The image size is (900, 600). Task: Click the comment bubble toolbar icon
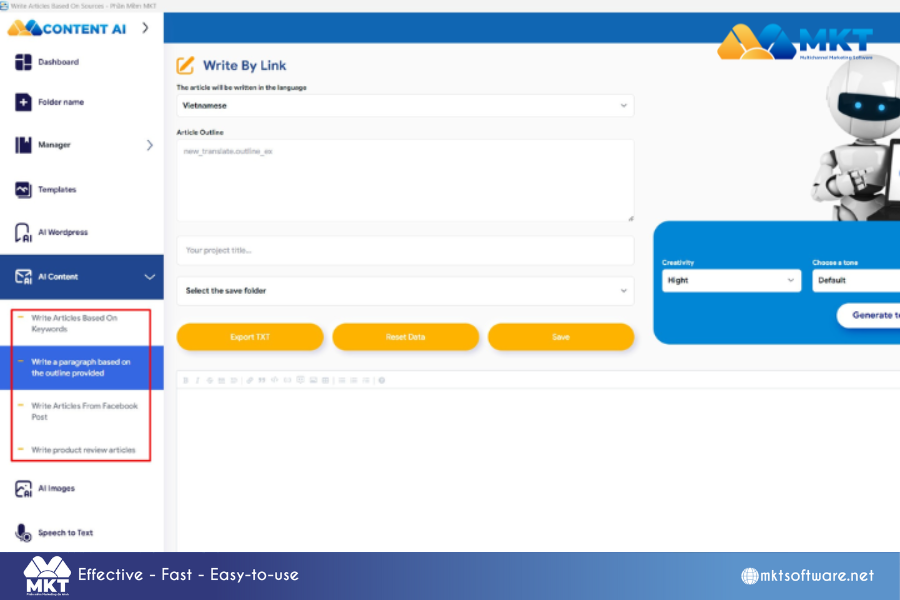click(x=300, y=380)
